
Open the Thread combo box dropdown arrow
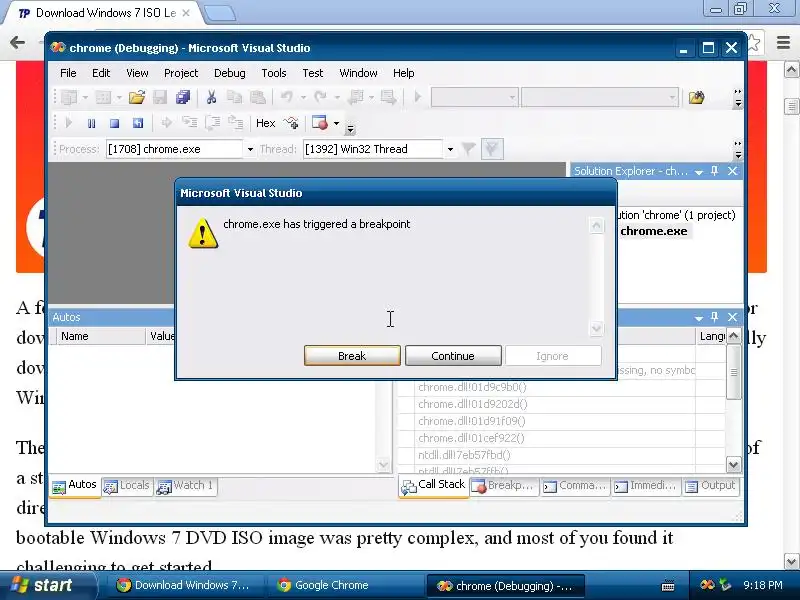click(x=450, y=149)
